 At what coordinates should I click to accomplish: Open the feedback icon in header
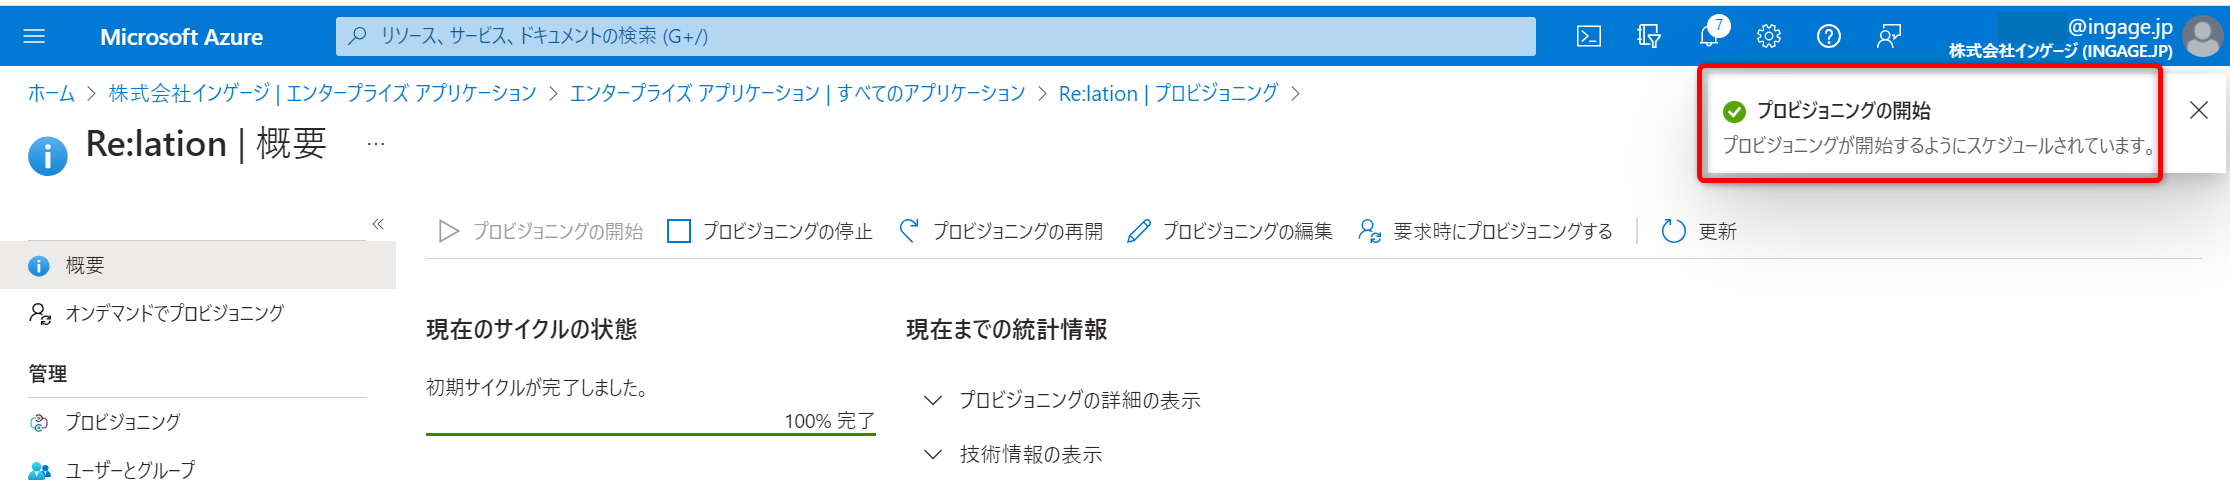tap(1889, 37)
